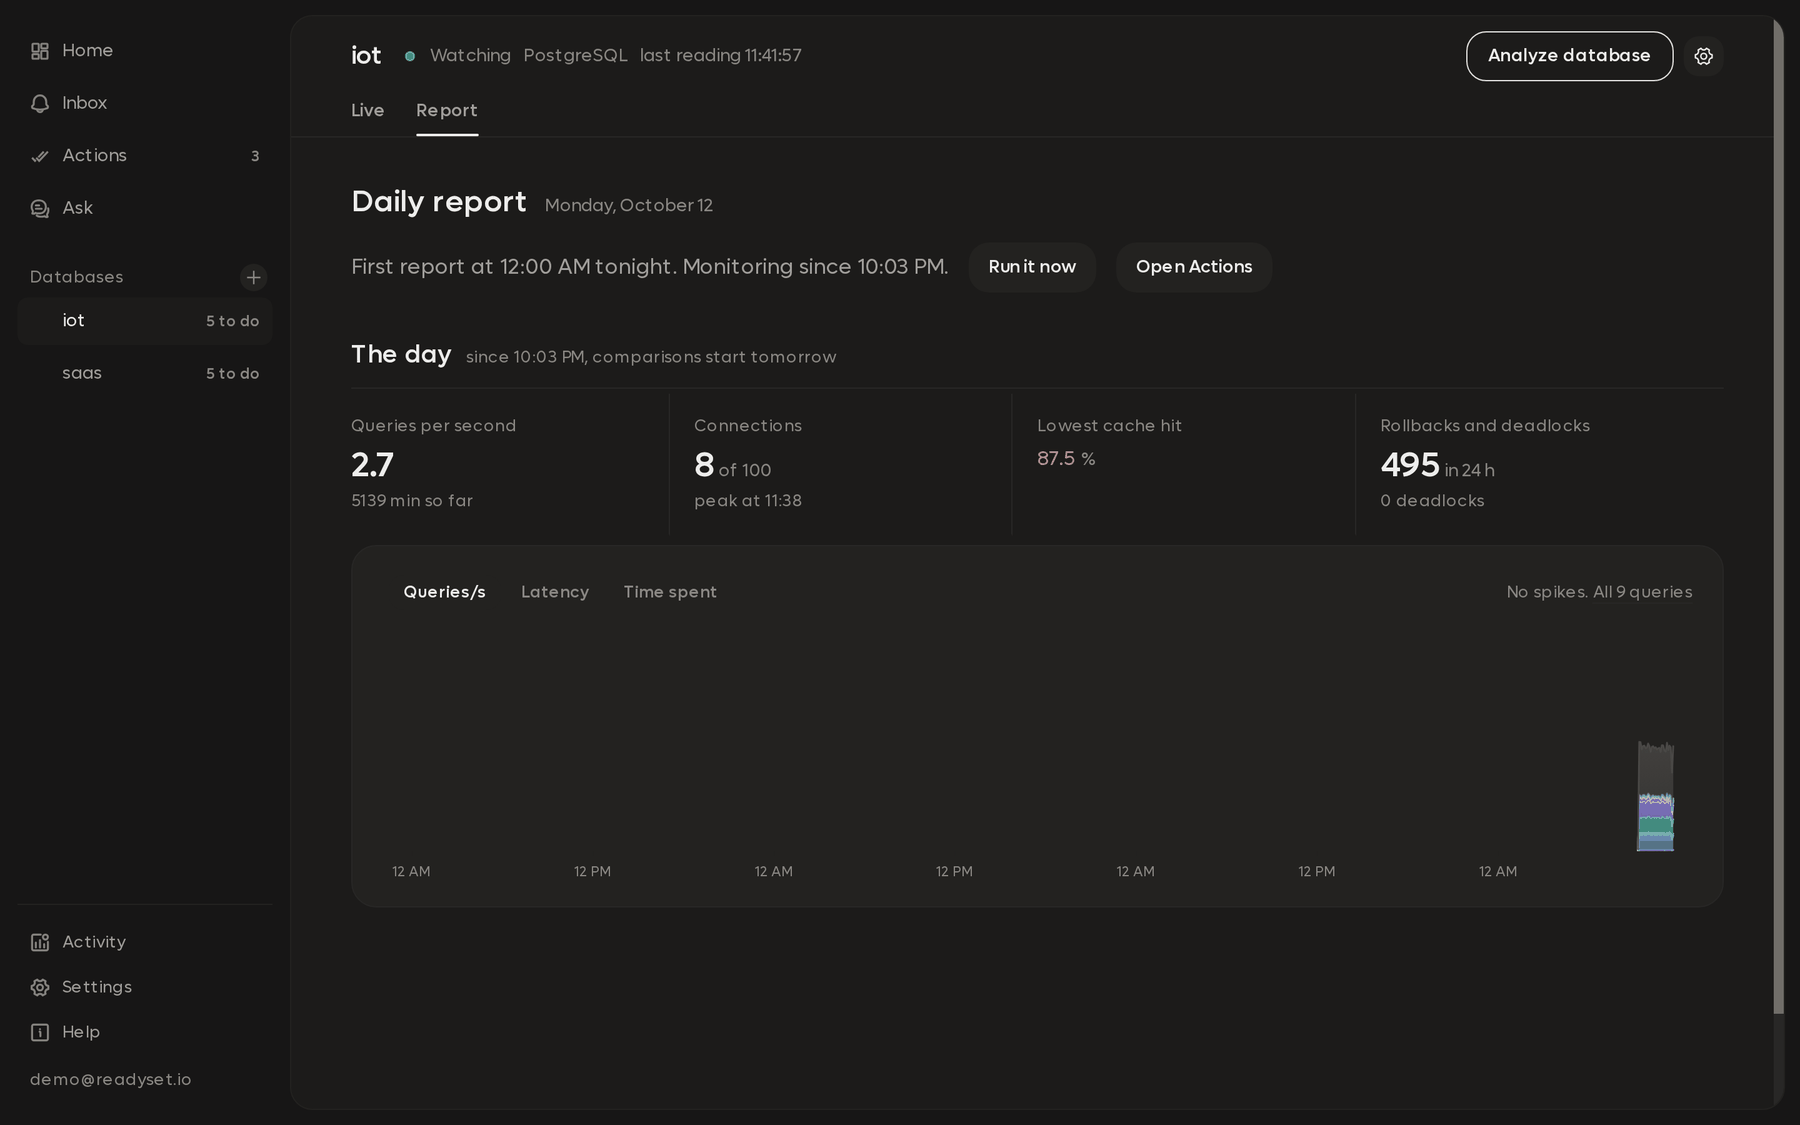Click the vertical scrollbar on the right
This screenshot has height=1125, width=1800.
point(1778,515)
